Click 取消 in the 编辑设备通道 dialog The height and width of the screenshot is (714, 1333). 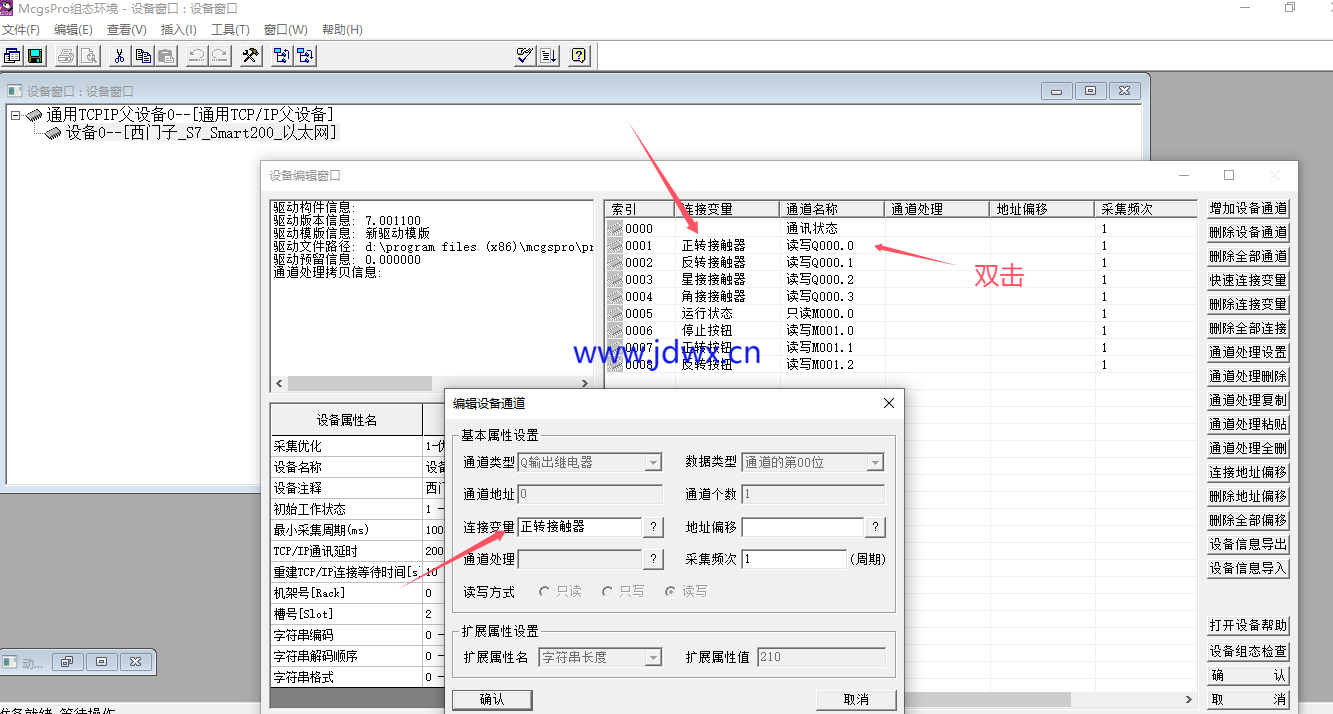click(x=856, y=700)
